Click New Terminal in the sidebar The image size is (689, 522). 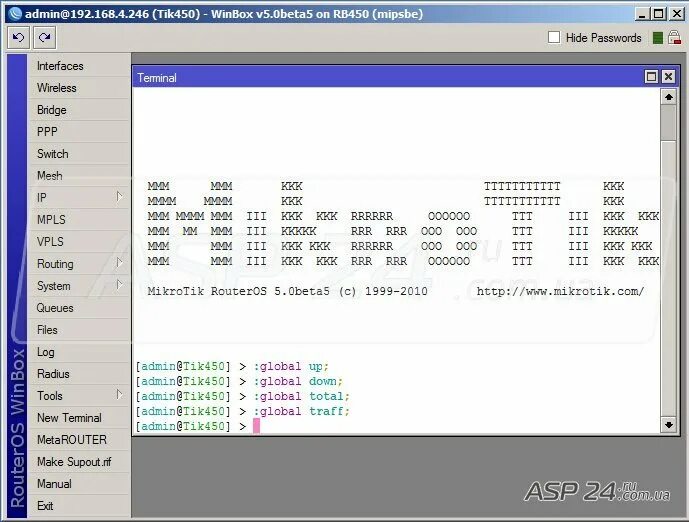point(79,418)
